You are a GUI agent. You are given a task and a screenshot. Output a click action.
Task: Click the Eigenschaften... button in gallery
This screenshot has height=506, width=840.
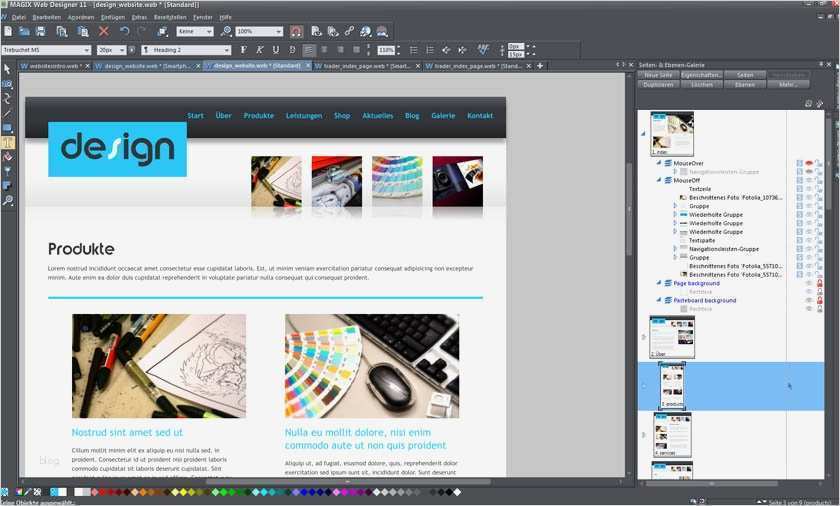click(701, 75)
